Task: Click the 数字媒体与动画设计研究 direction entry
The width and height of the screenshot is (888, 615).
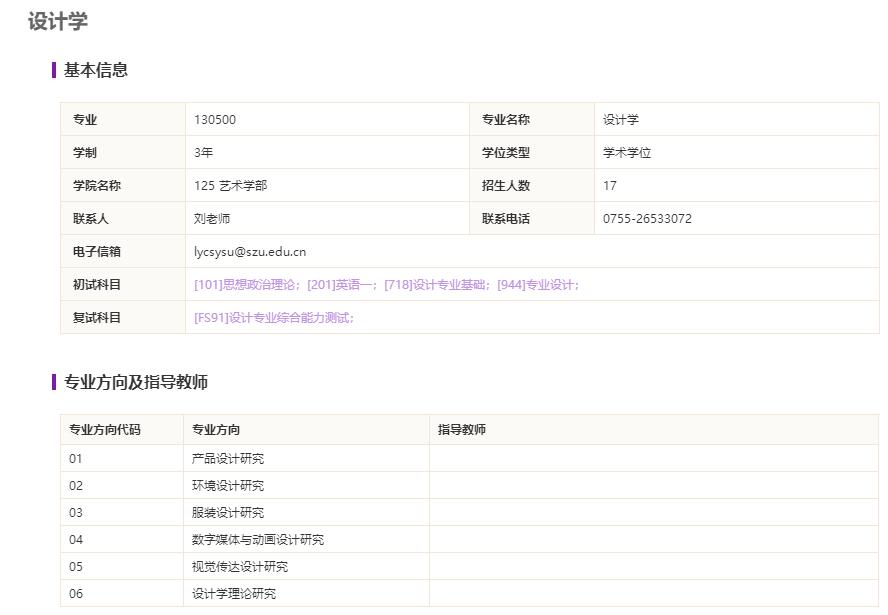Action: (258, 540)
